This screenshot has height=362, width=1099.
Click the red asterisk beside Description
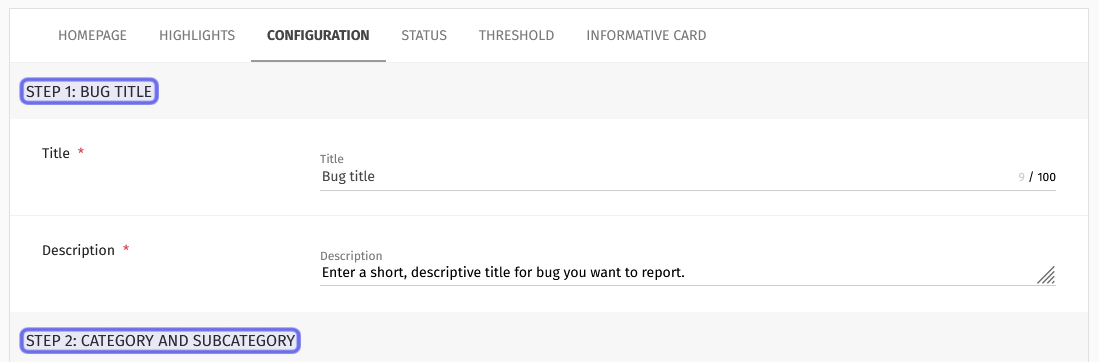[126, 249]
